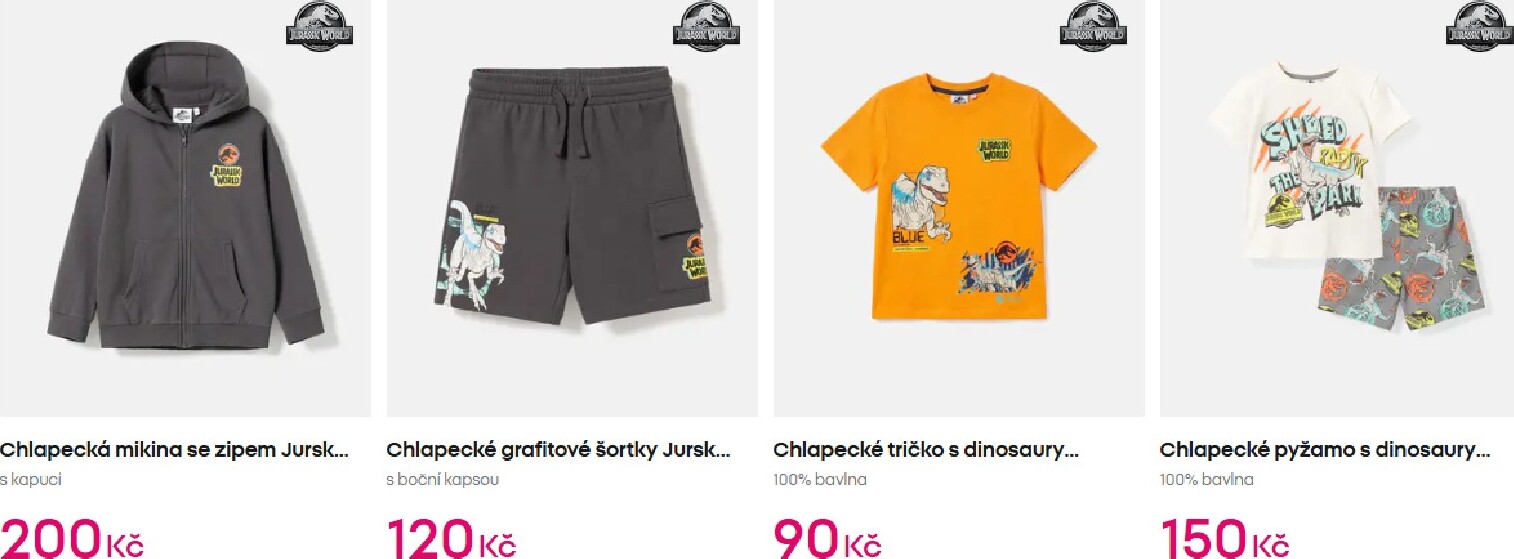Click the 's boční kapsou' shorts description
The image size is (1514, 559).
pos(443,480)
